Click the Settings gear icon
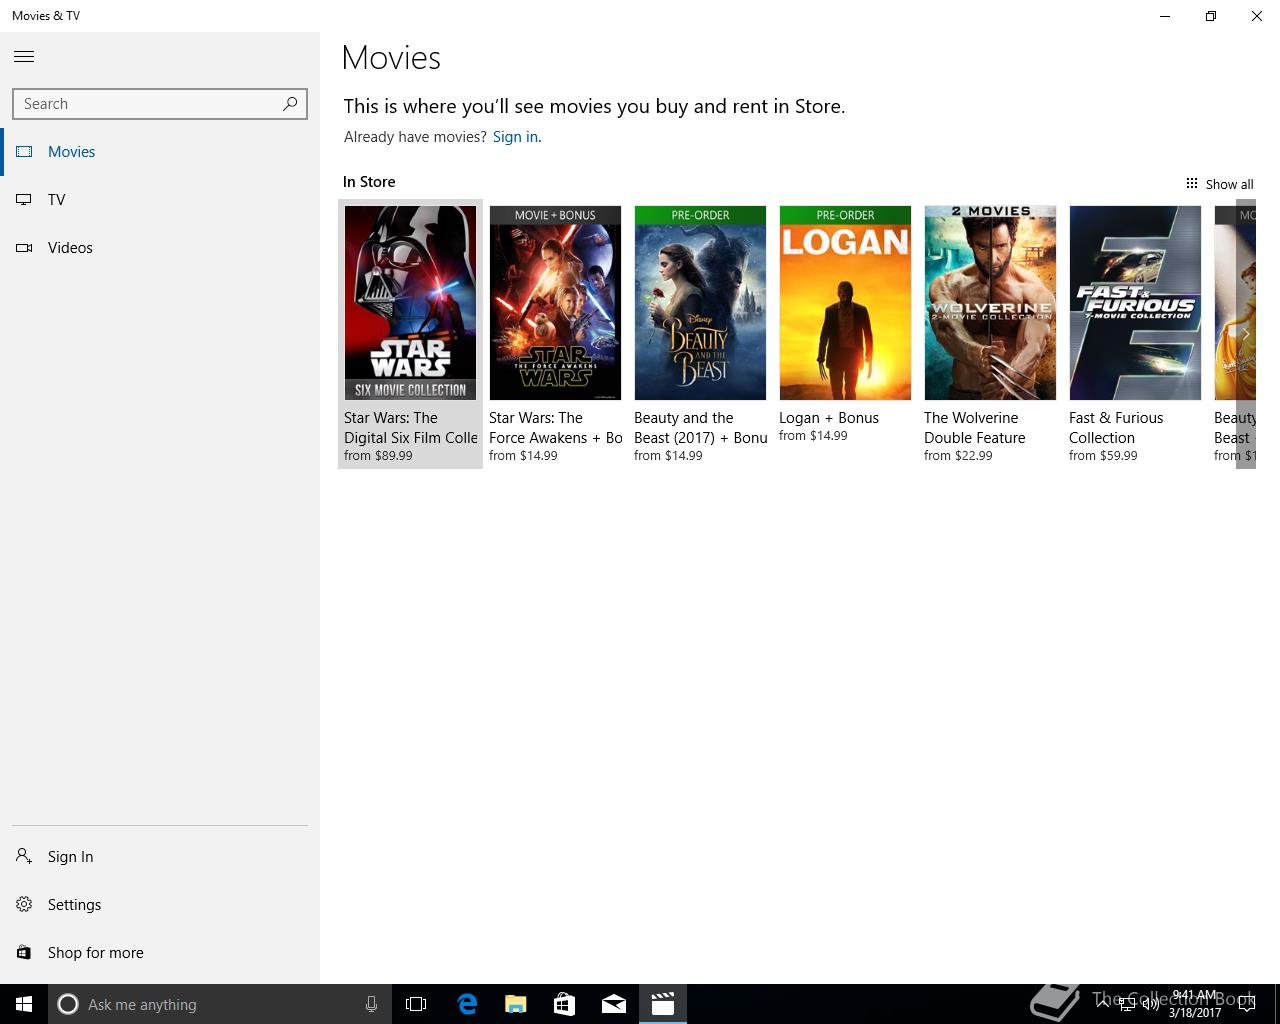The image size is (1280, 1024). (24, 904)
